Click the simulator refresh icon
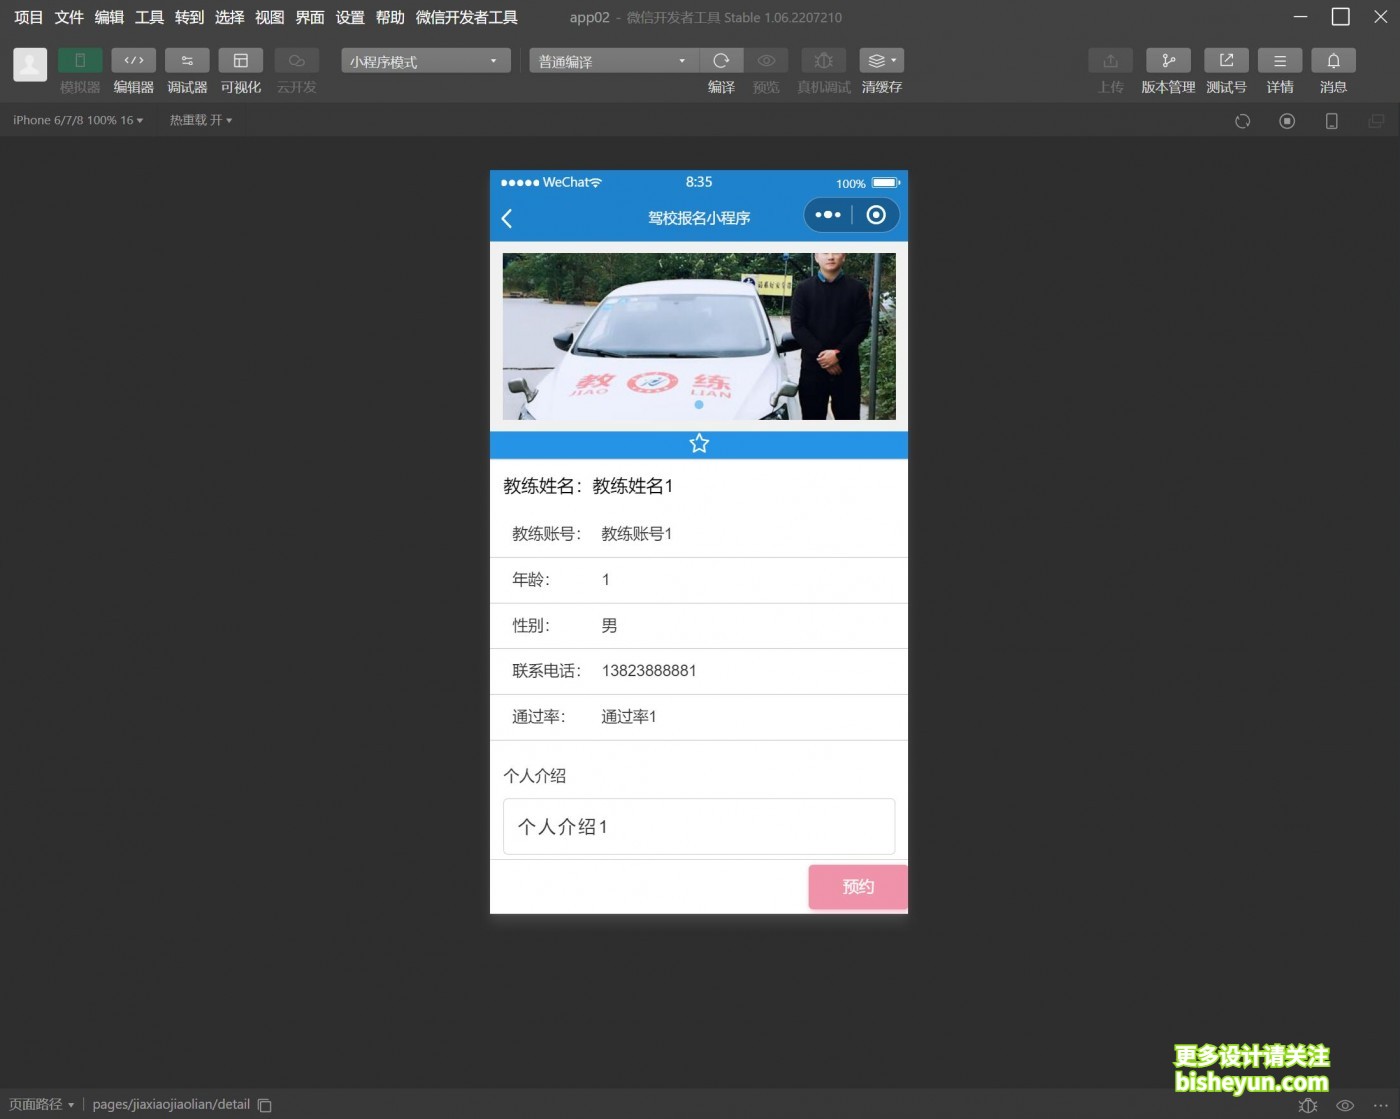Image resolution: width=1400 pixels, height=1119 pixels. point(1242,121)
